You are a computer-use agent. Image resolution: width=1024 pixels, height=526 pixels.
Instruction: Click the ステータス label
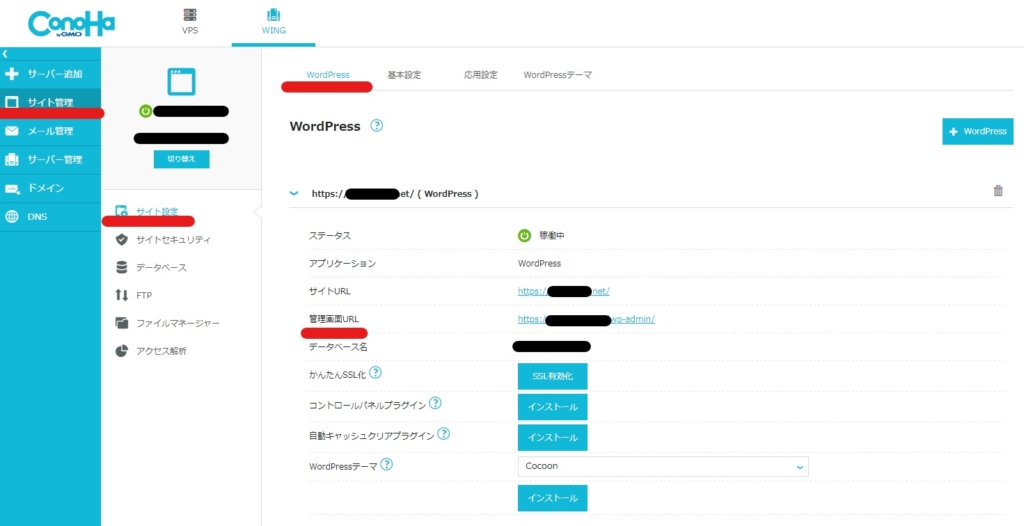(330, 236)
